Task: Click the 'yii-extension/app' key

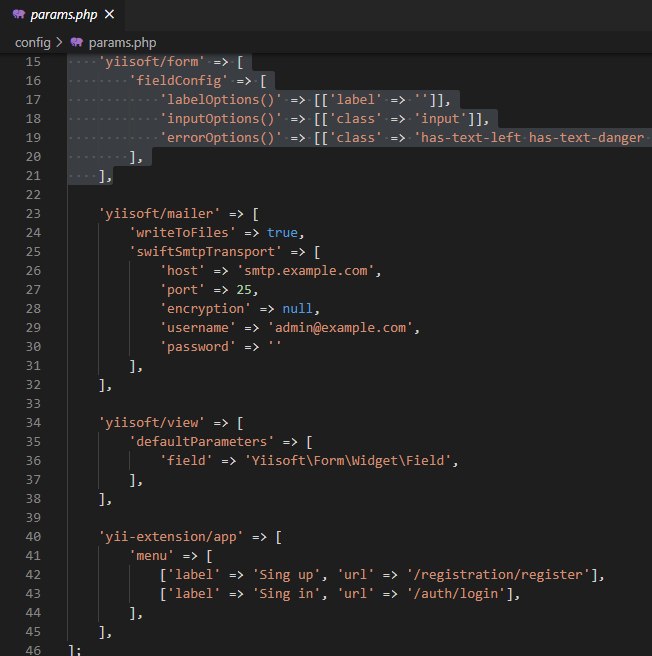Action: 171,537
